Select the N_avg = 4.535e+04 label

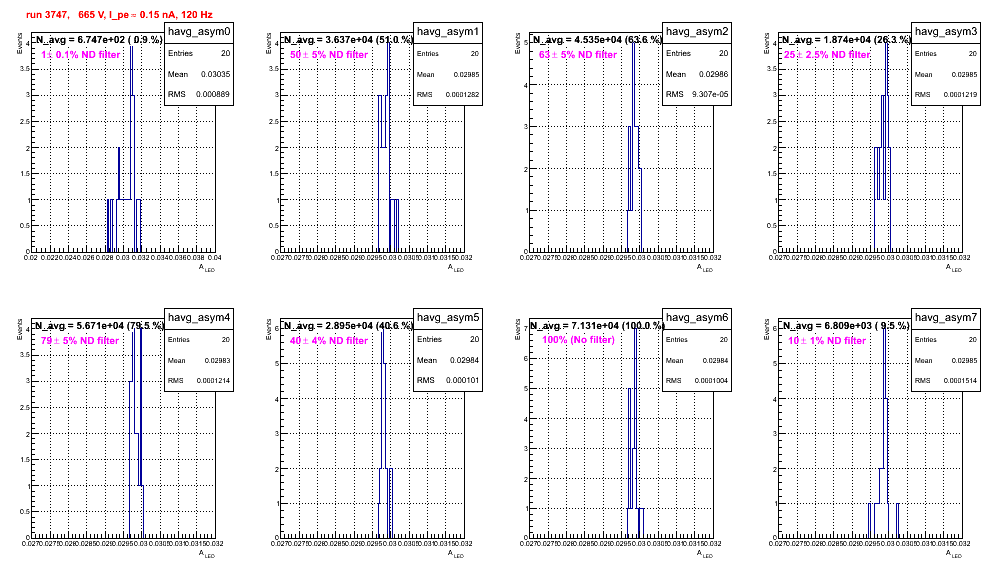click(597, 39)
